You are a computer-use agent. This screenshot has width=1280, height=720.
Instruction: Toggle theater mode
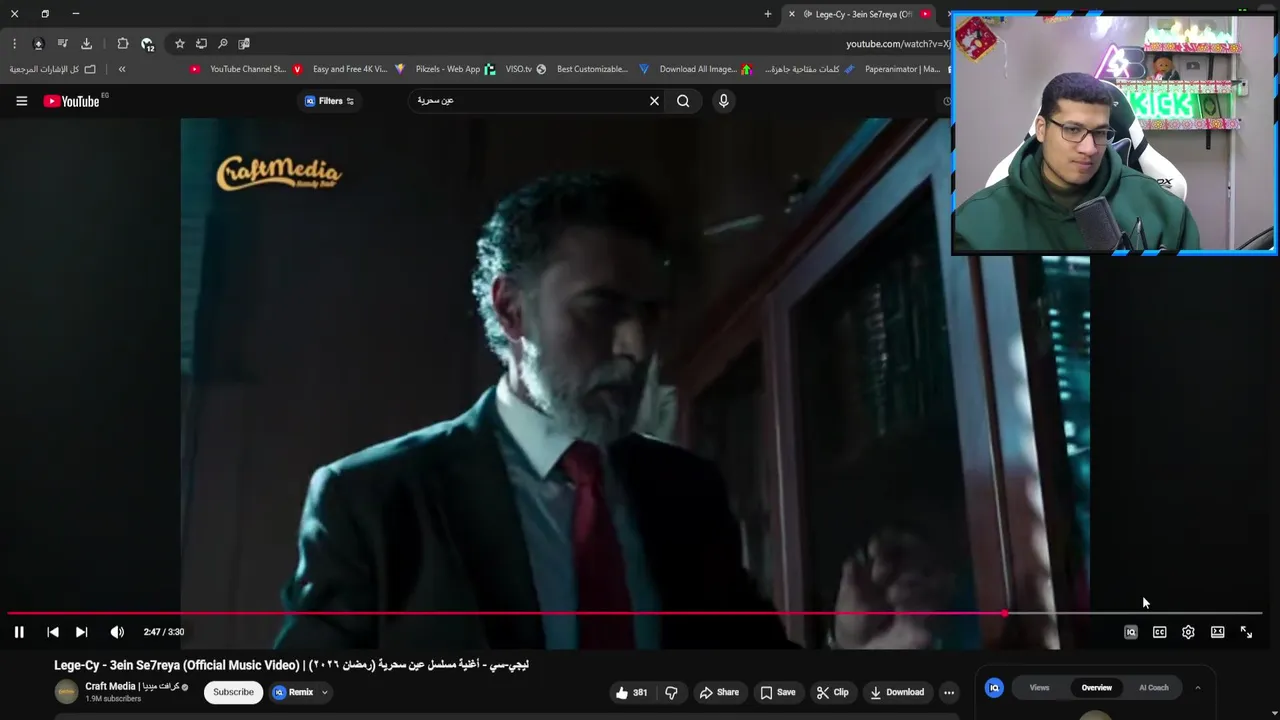(x=1217, y=632)
